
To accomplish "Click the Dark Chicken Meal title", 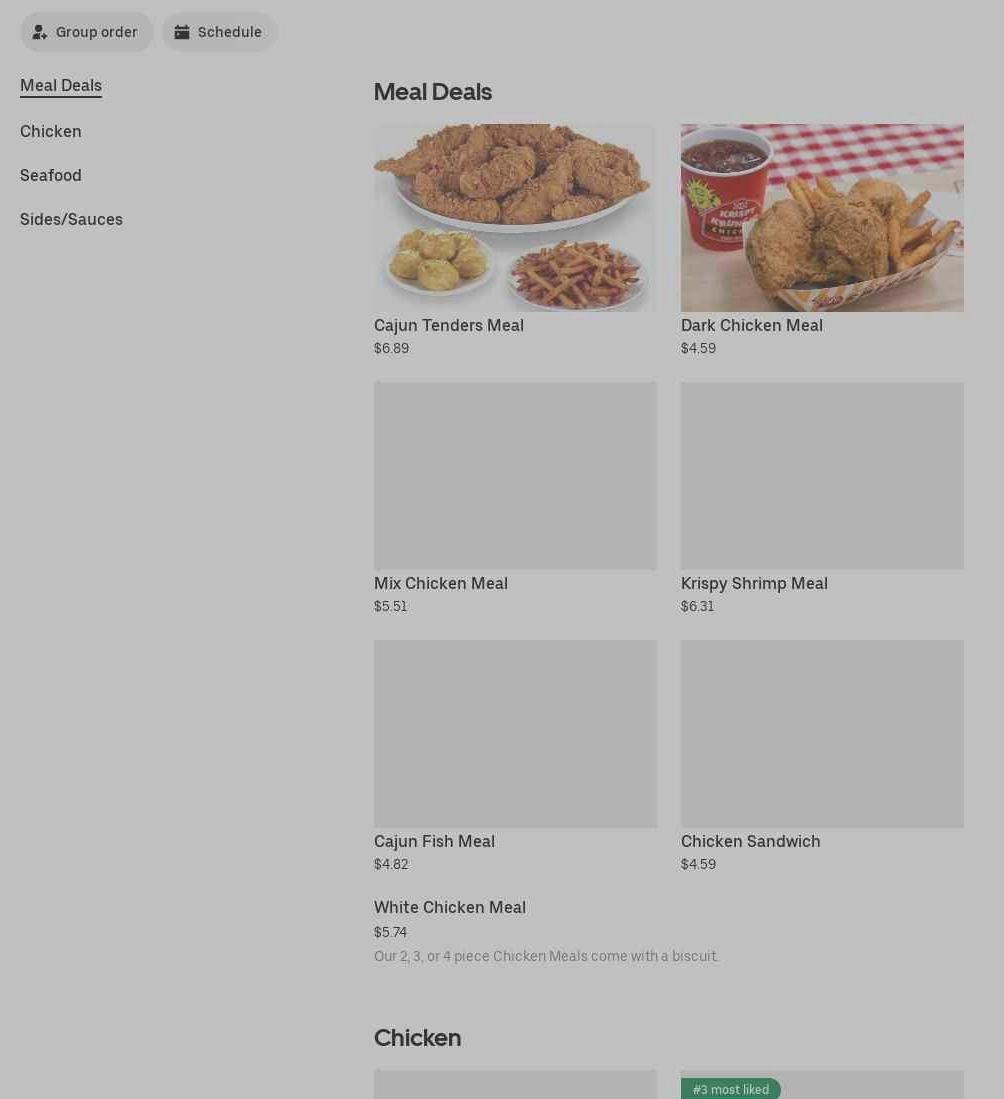I will [x=752, y=325].
